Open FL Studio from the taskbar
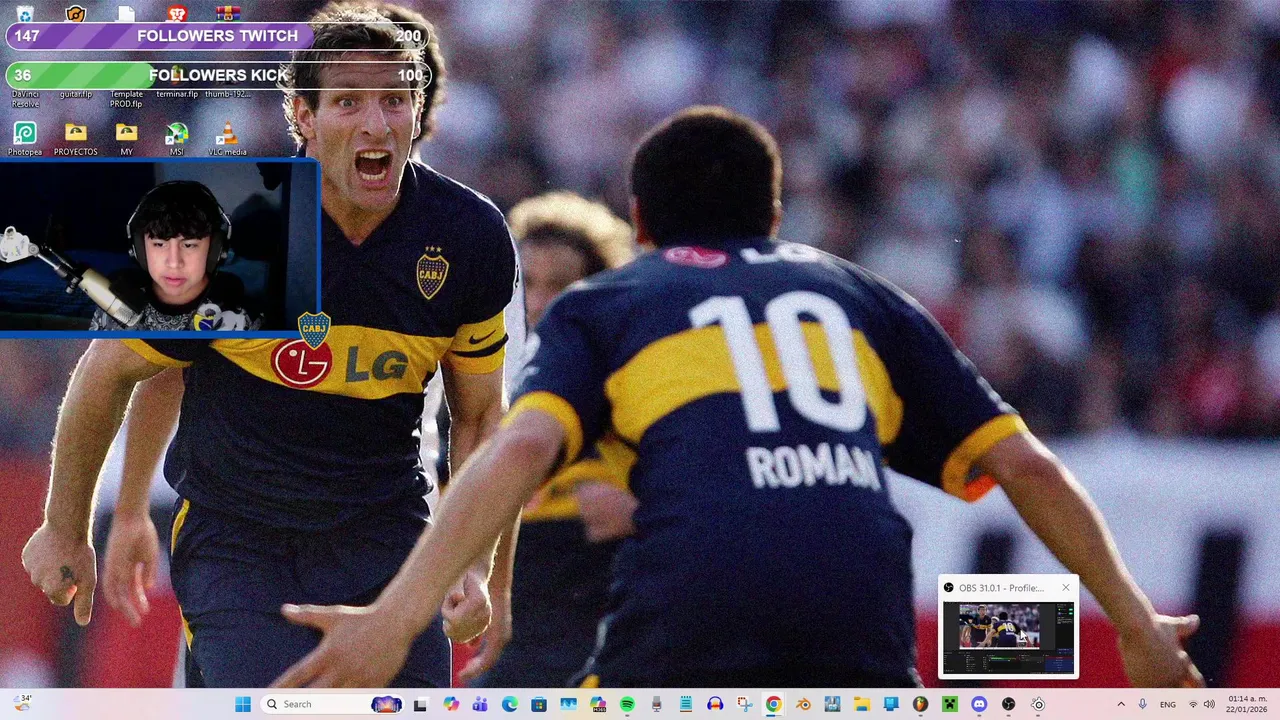This screenshot has width=1280, height=720. (920, 704)
